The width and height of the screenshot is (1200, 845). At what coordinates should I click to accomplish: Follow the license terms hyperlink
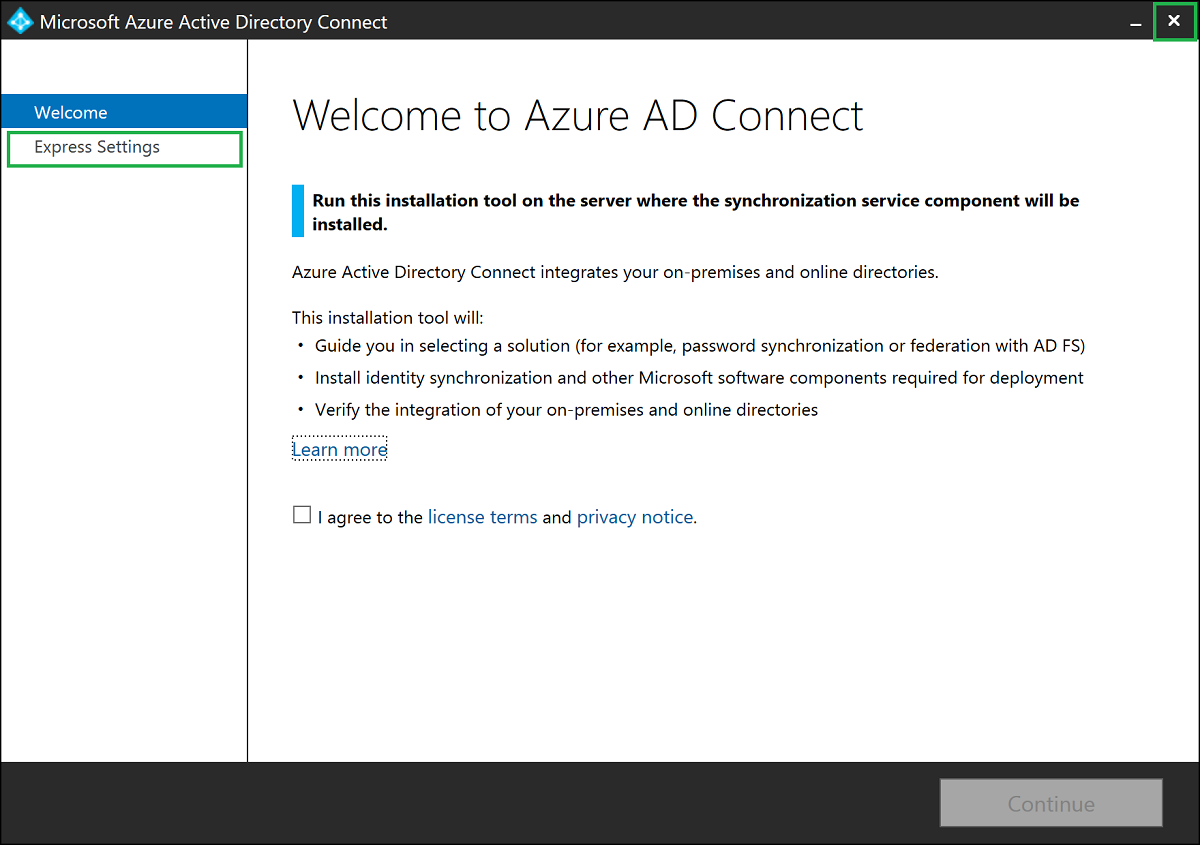482,516
